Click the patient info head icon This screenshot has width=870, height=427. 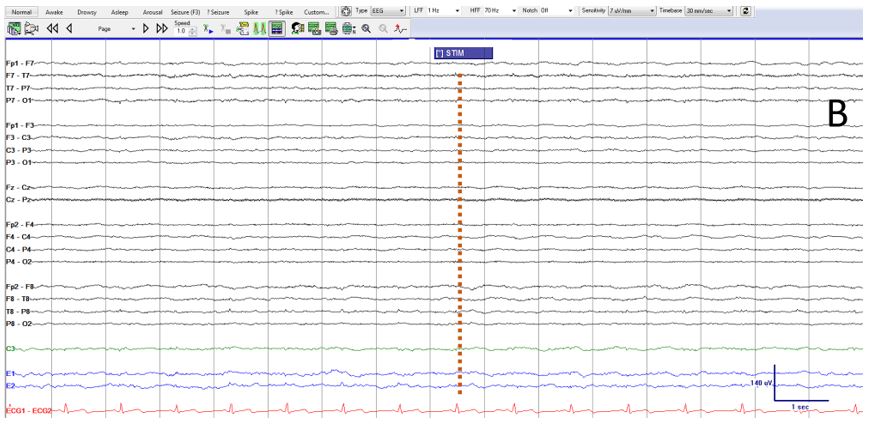point(297,28)
